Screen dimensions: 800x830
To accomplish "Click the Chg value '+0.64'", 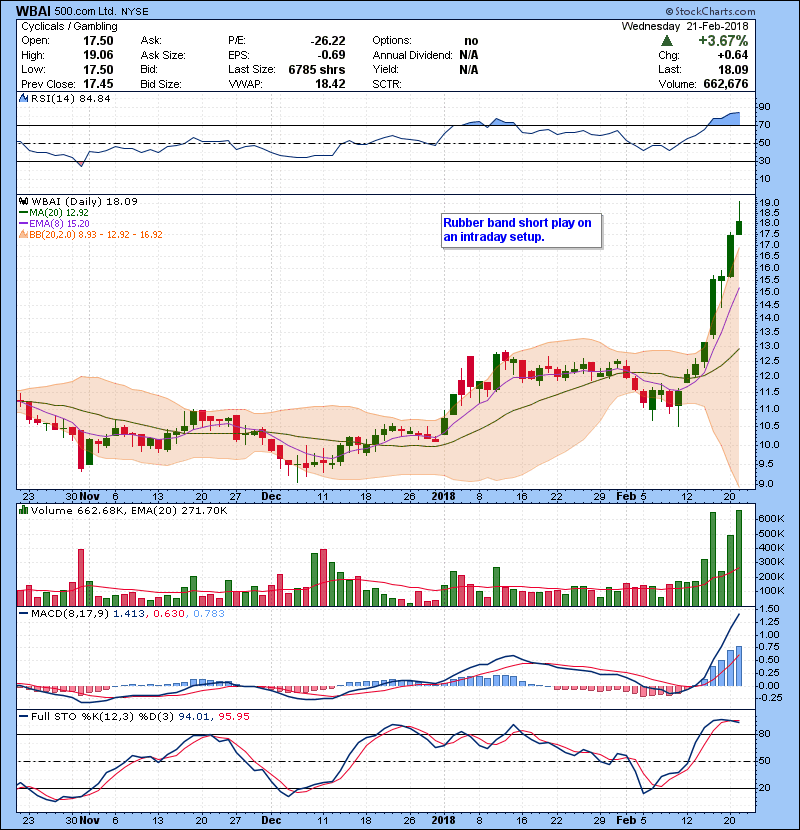I will tap(733, 55).
